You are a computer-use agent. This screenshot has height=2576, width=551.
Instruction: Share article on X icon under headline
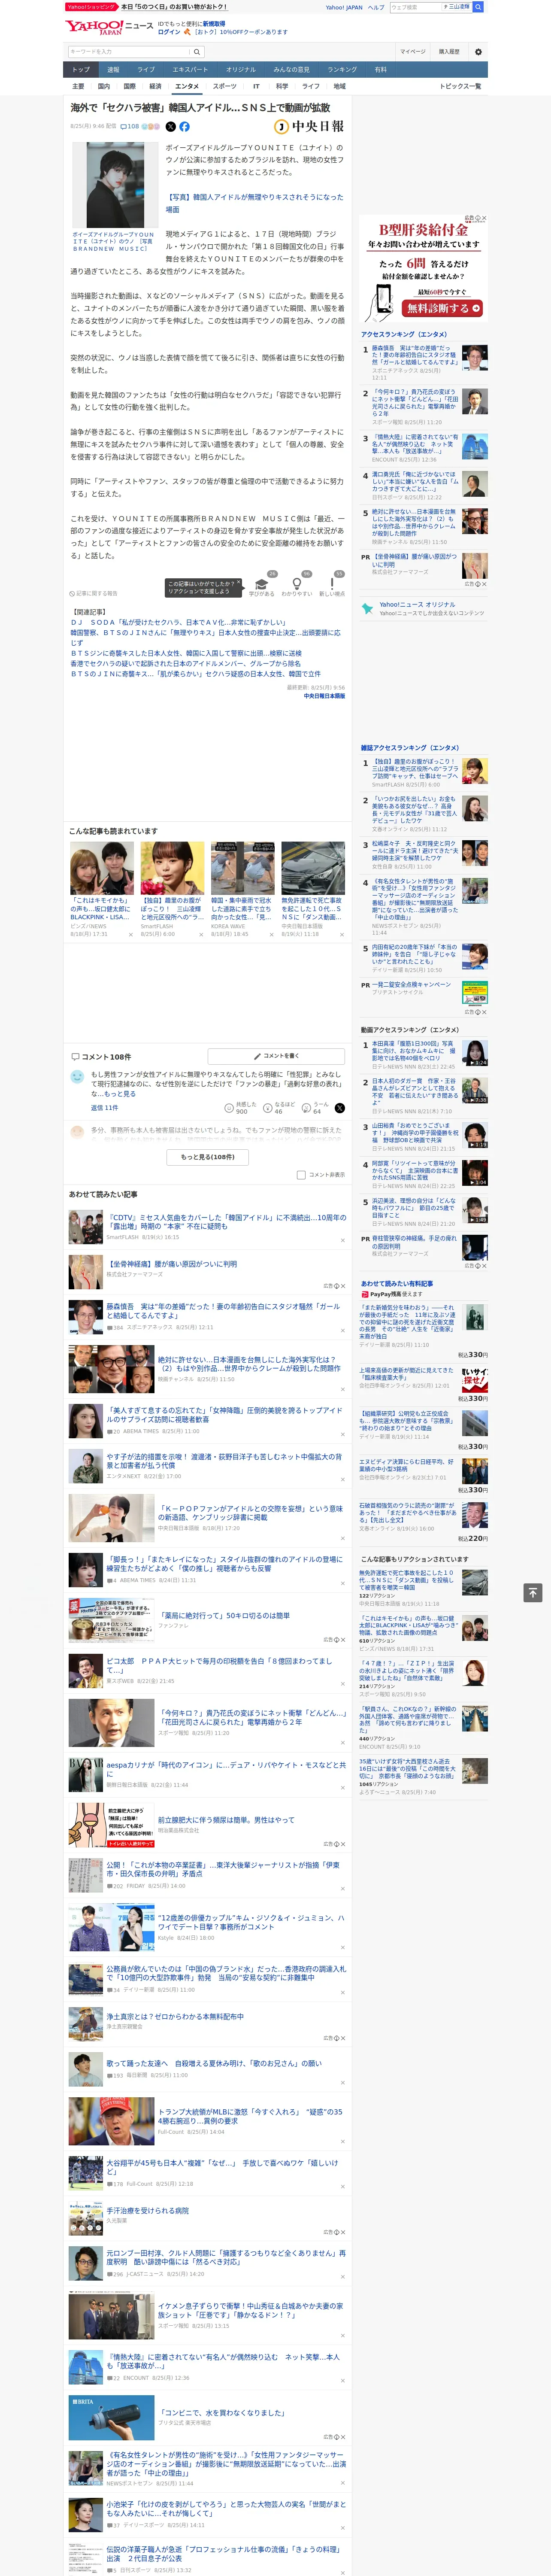170,127
